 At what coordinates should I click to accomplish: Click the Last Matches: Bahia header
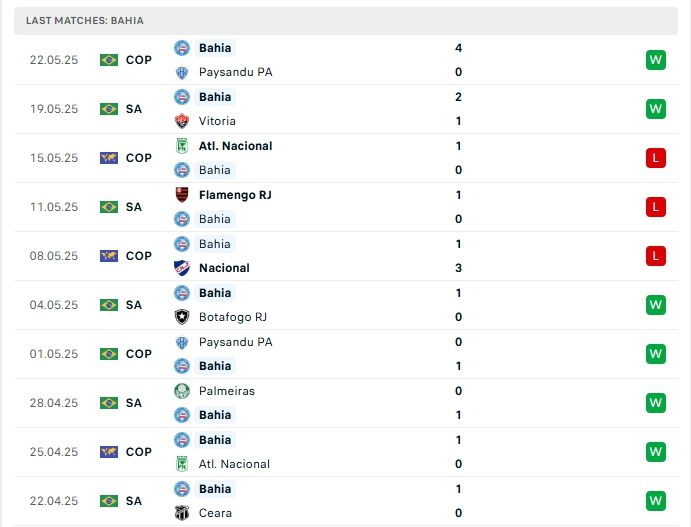84,20
